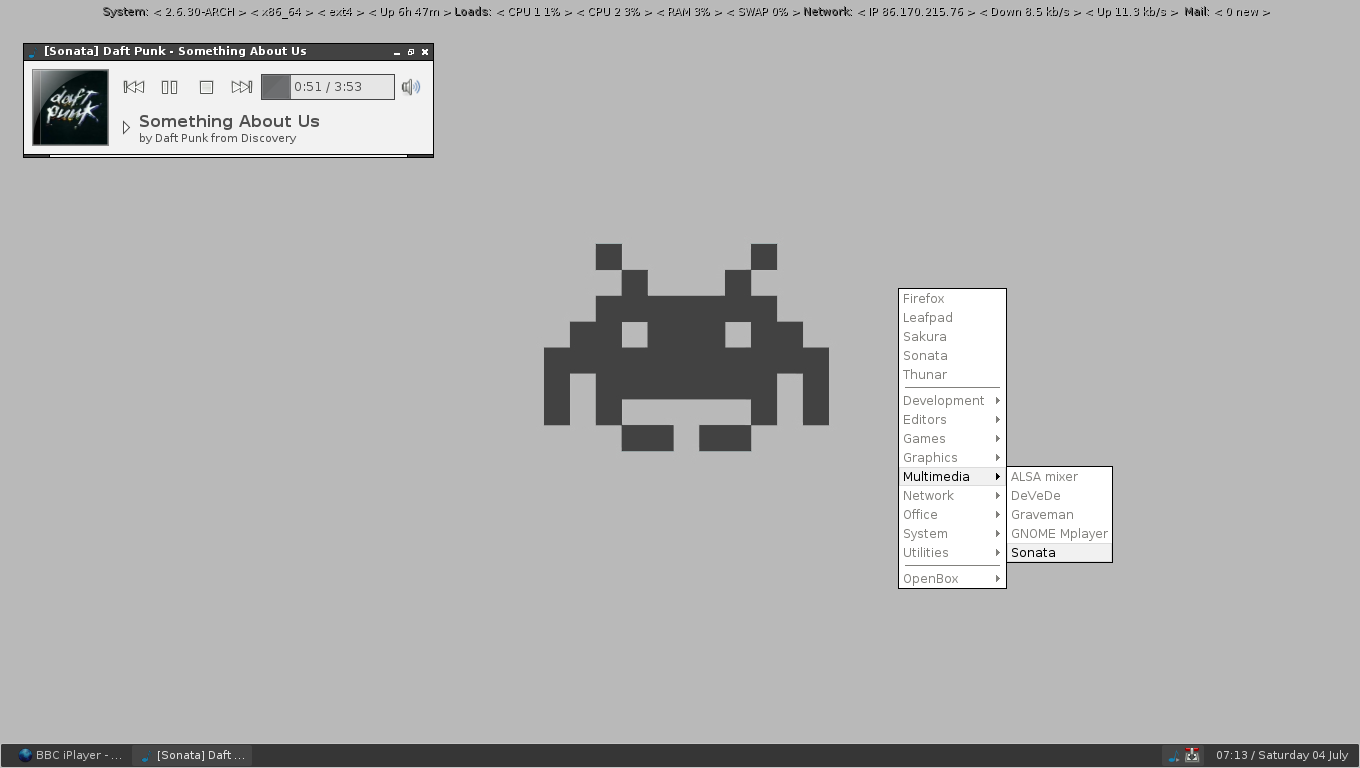1360x768 pixels.
Task: Pause the playing Daft Punk song
Action: (170, 87)
